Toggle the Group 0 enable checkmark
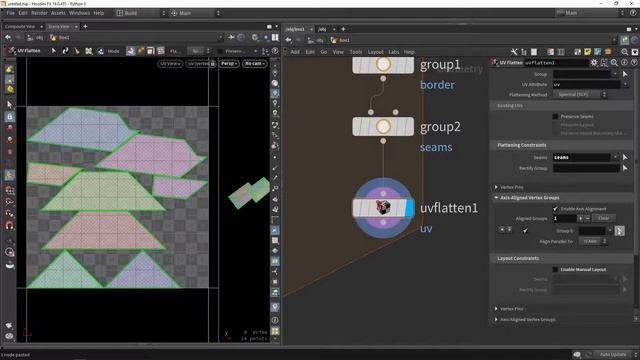This screenshot has width=640, height=360. [525, 231]
